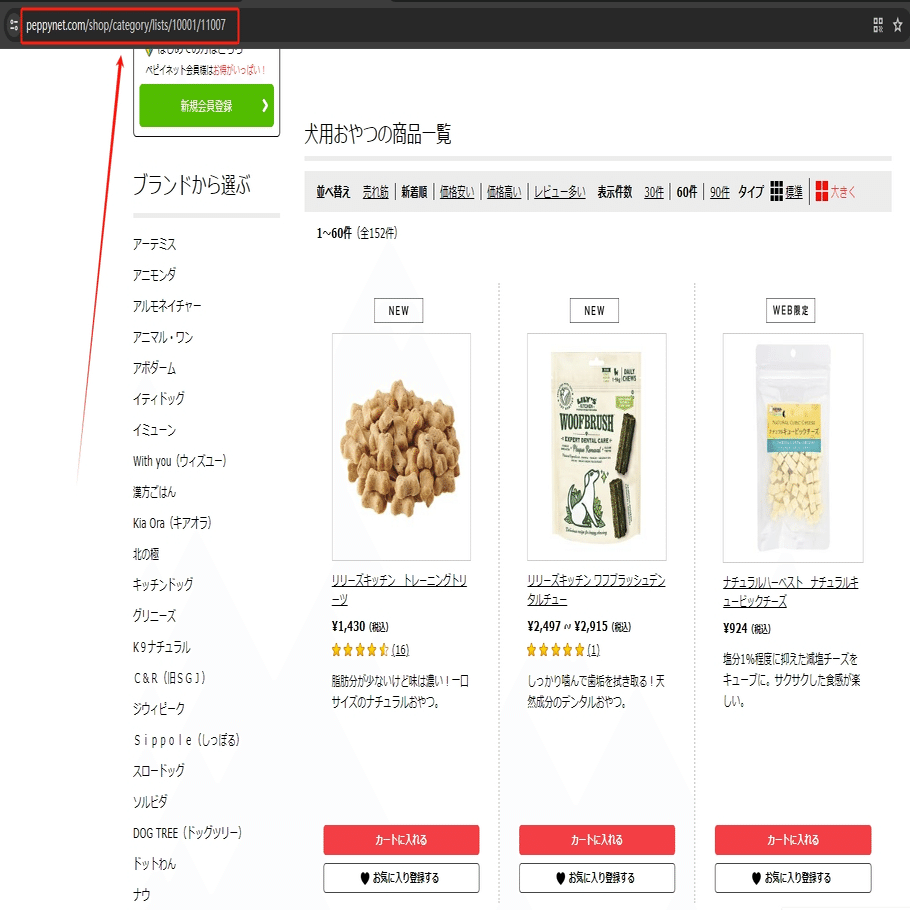Sort products by レビュー多い
Screen dimensions: 910x910
(559, 192)
